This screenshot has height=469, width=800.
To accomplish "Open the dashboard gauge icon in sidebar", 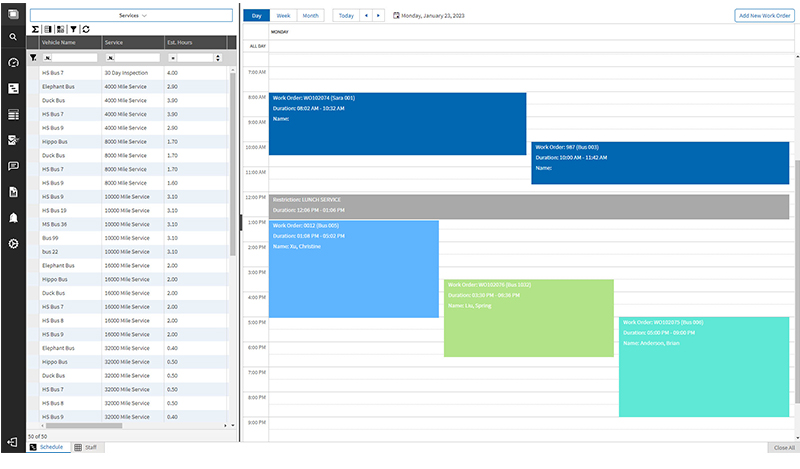I will (x=13, y=63).
